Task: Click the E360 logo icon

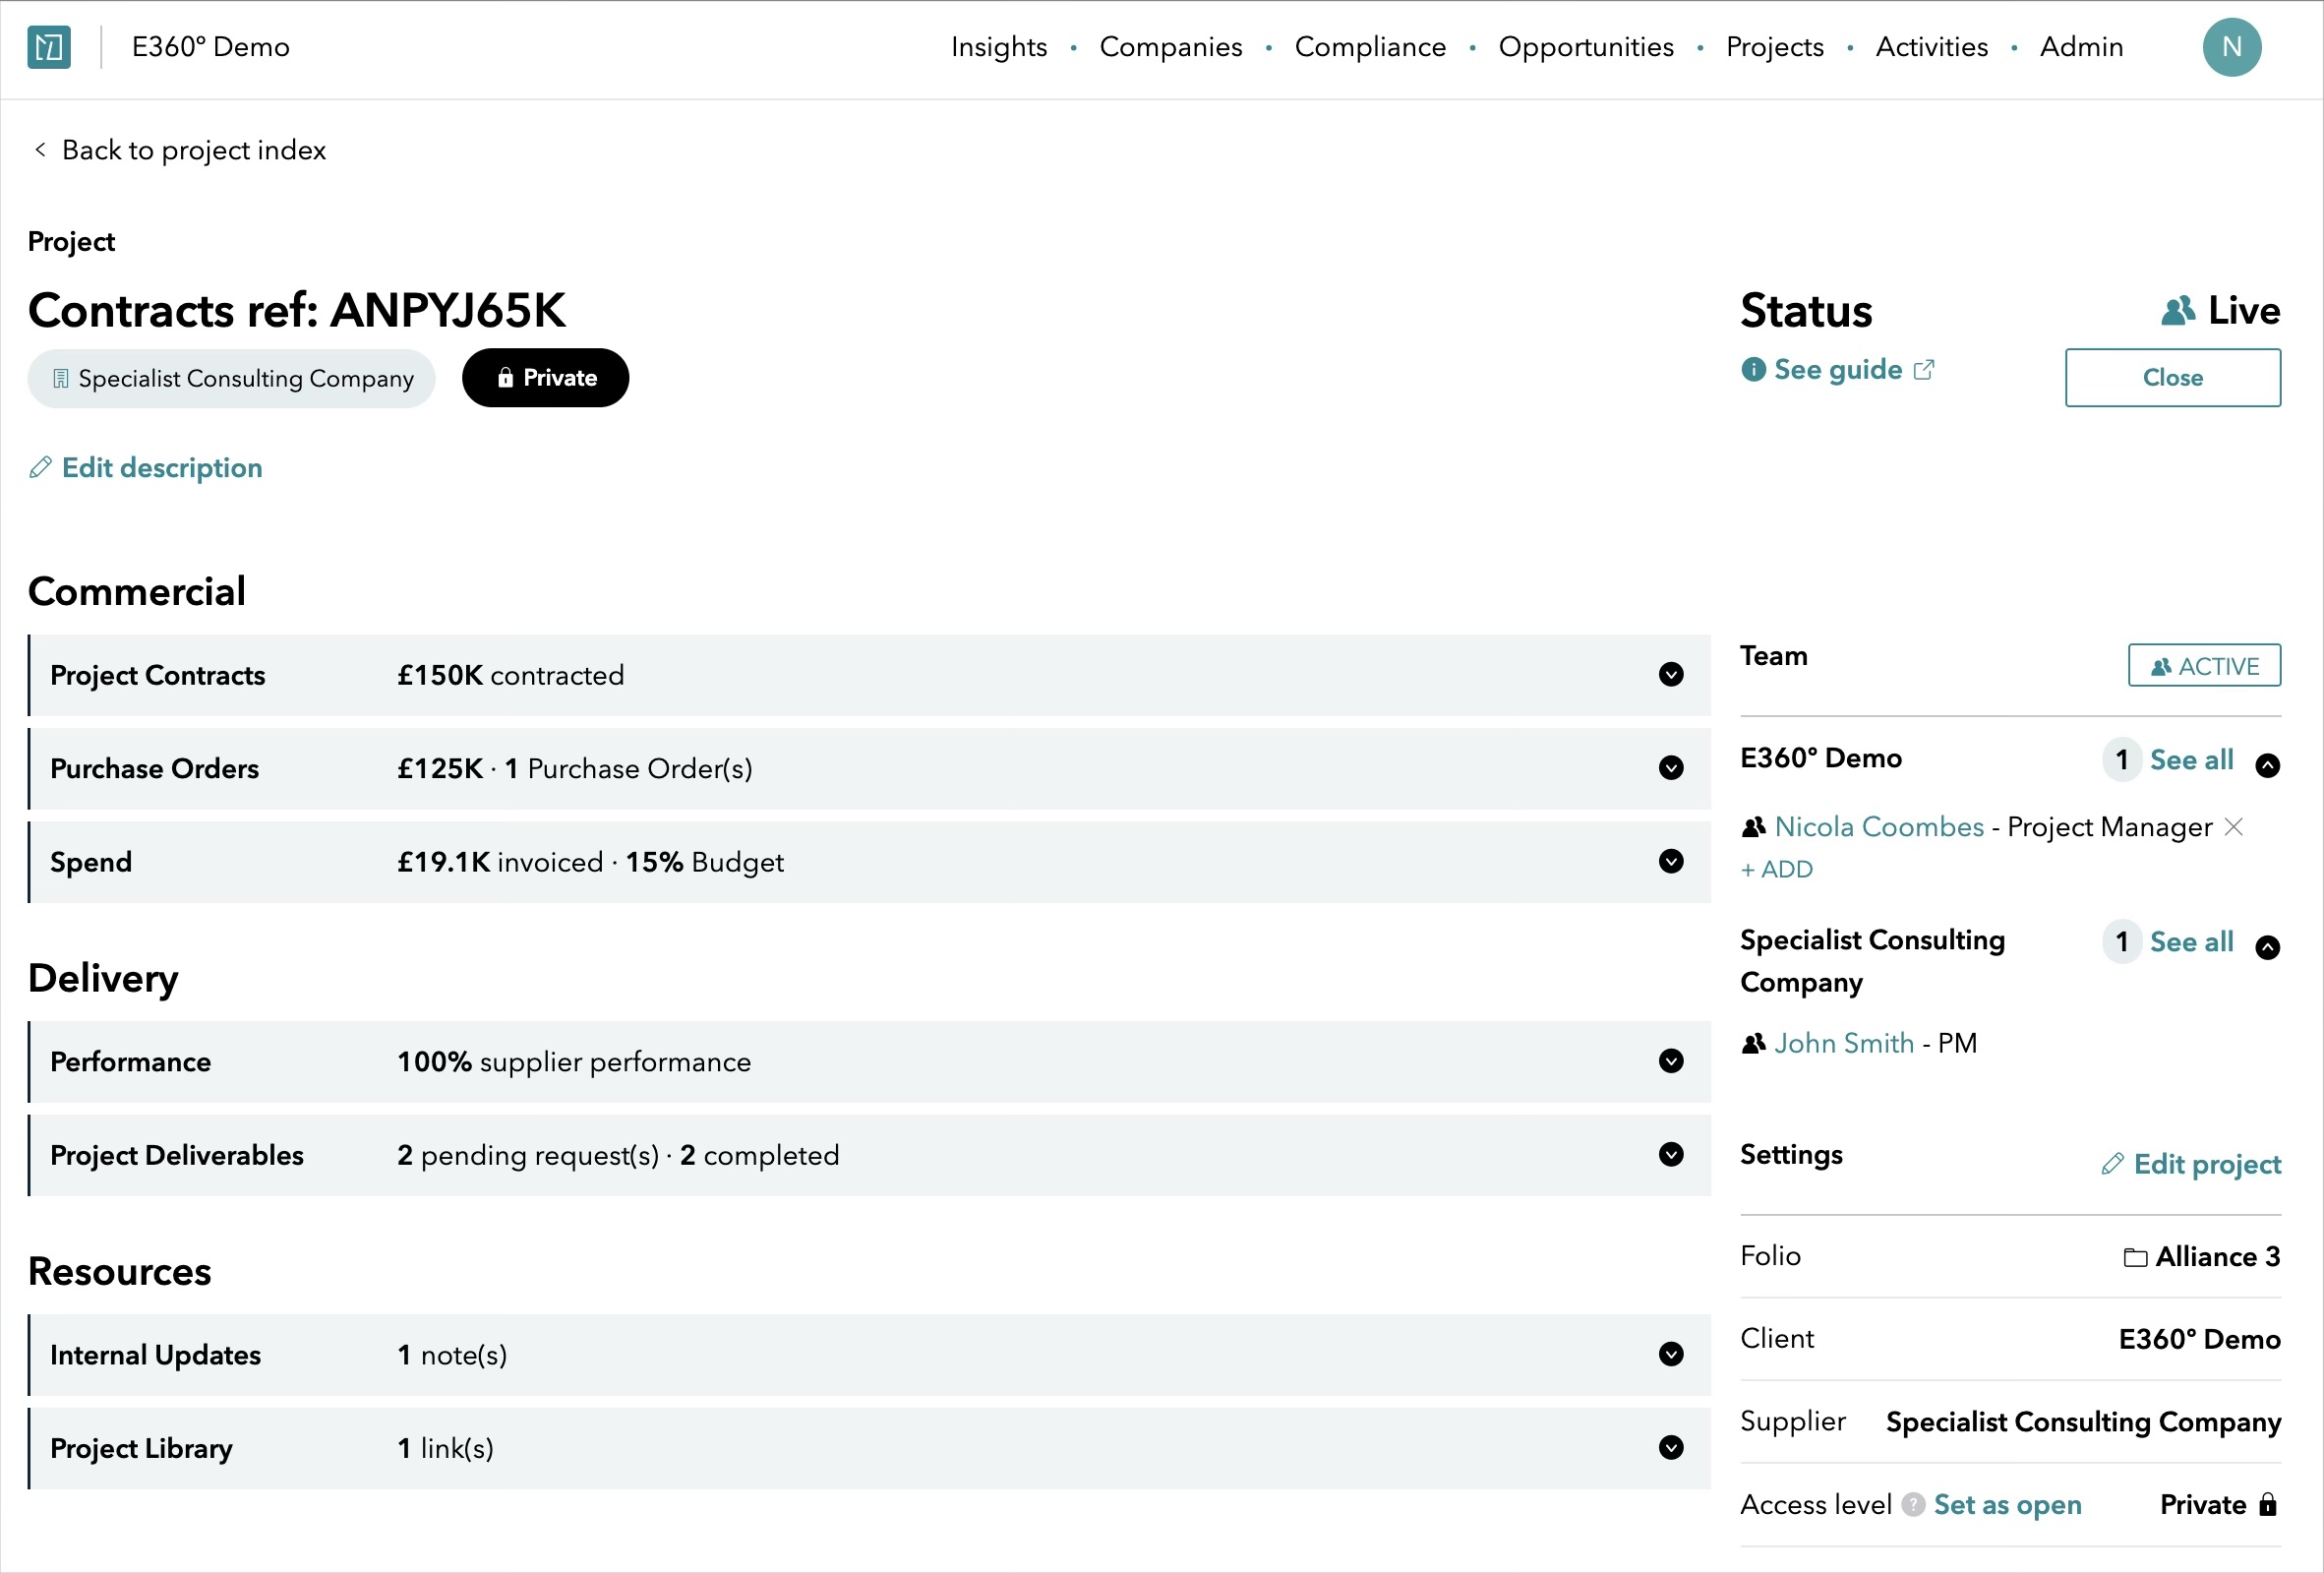Action: tap(49, 47)
